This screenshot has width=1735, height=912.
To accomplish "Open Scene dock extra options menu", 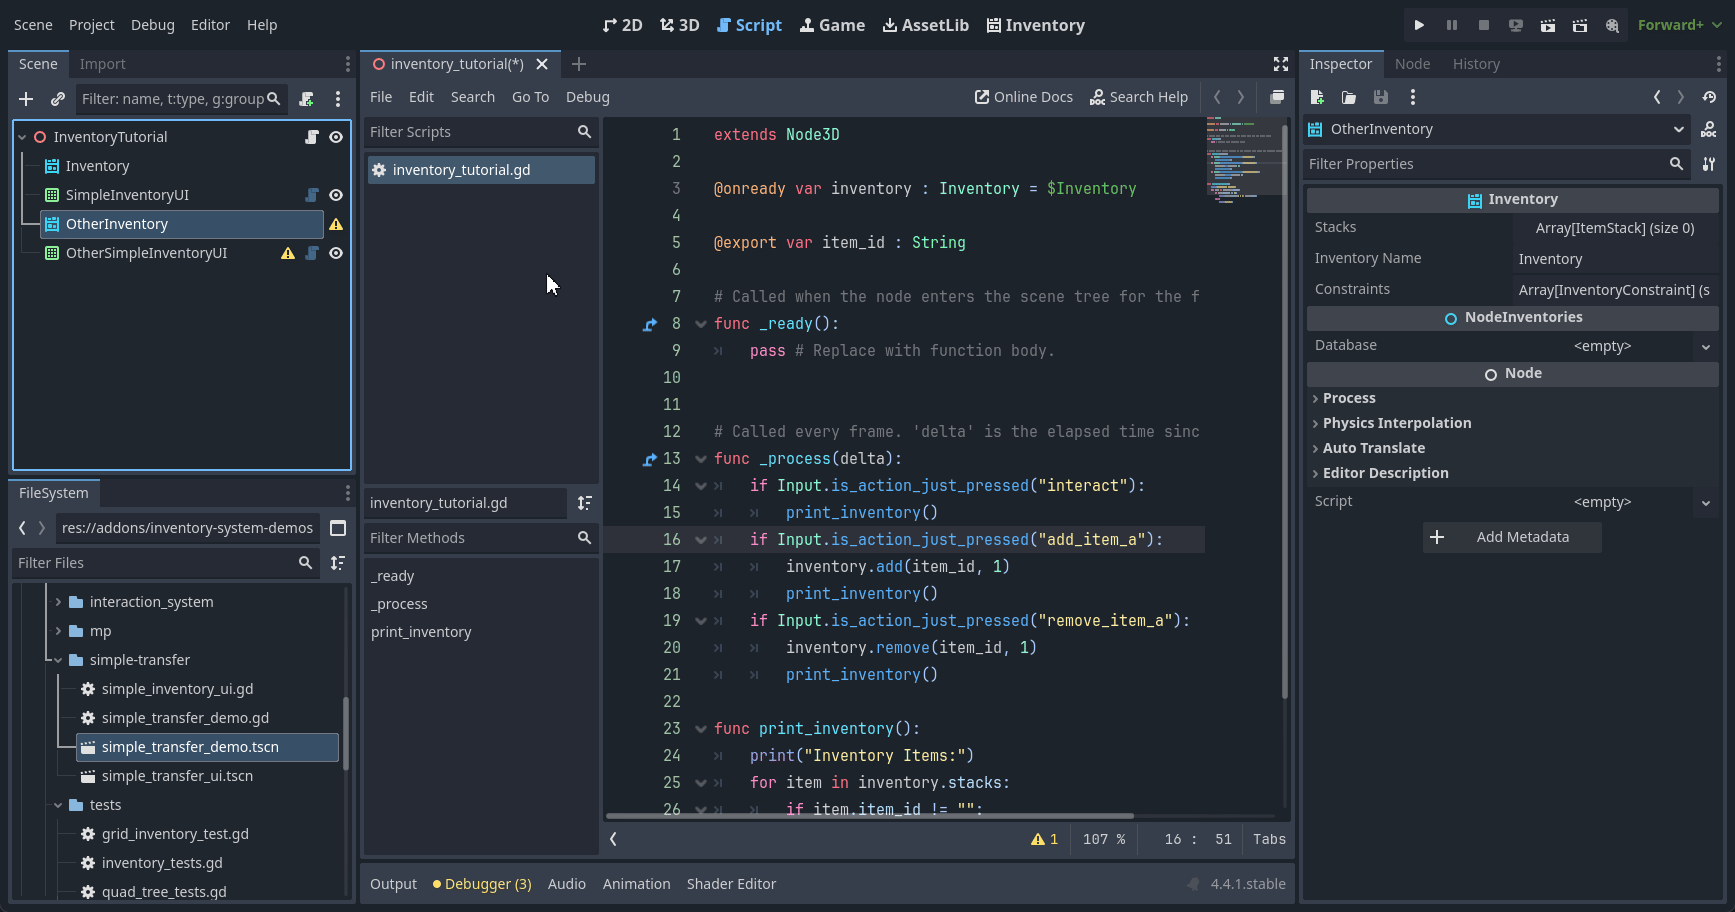I will point(338,99).
